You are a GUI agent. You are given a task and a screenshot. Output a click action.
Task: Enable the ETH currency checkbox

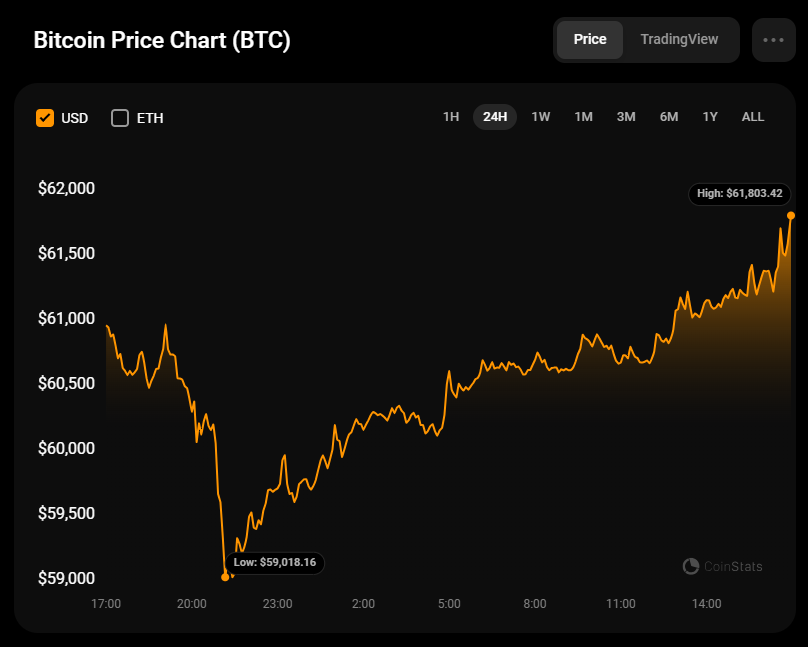click(x=120, y=118)
